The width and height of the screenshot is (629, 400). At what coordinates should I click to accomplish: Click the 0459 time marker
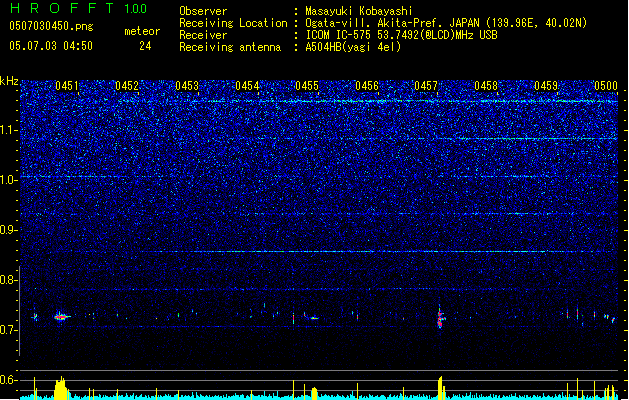[x=546, y=86]
